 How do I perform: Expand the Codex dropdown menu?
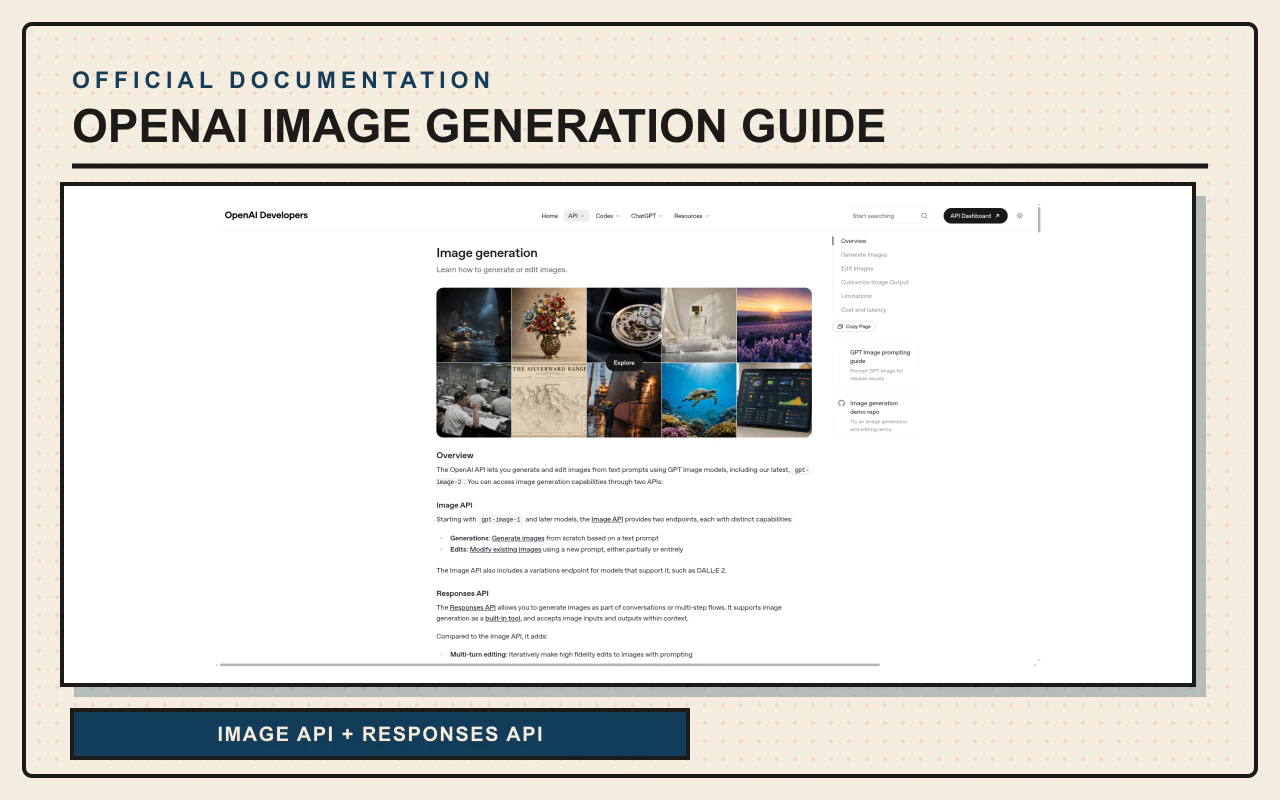point(608,216)
